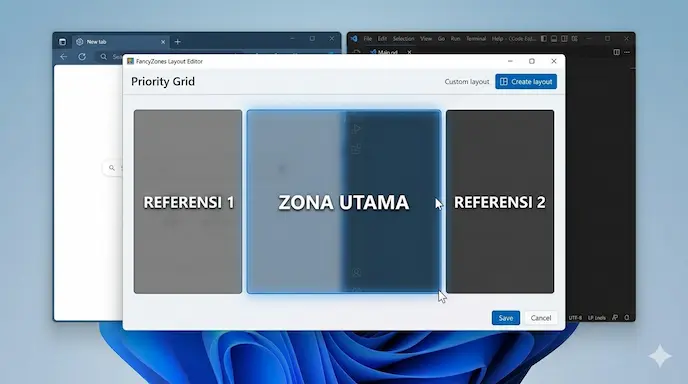Click the search box on browser new tab page
688x384 pixels.
click(x=113, y=168)
